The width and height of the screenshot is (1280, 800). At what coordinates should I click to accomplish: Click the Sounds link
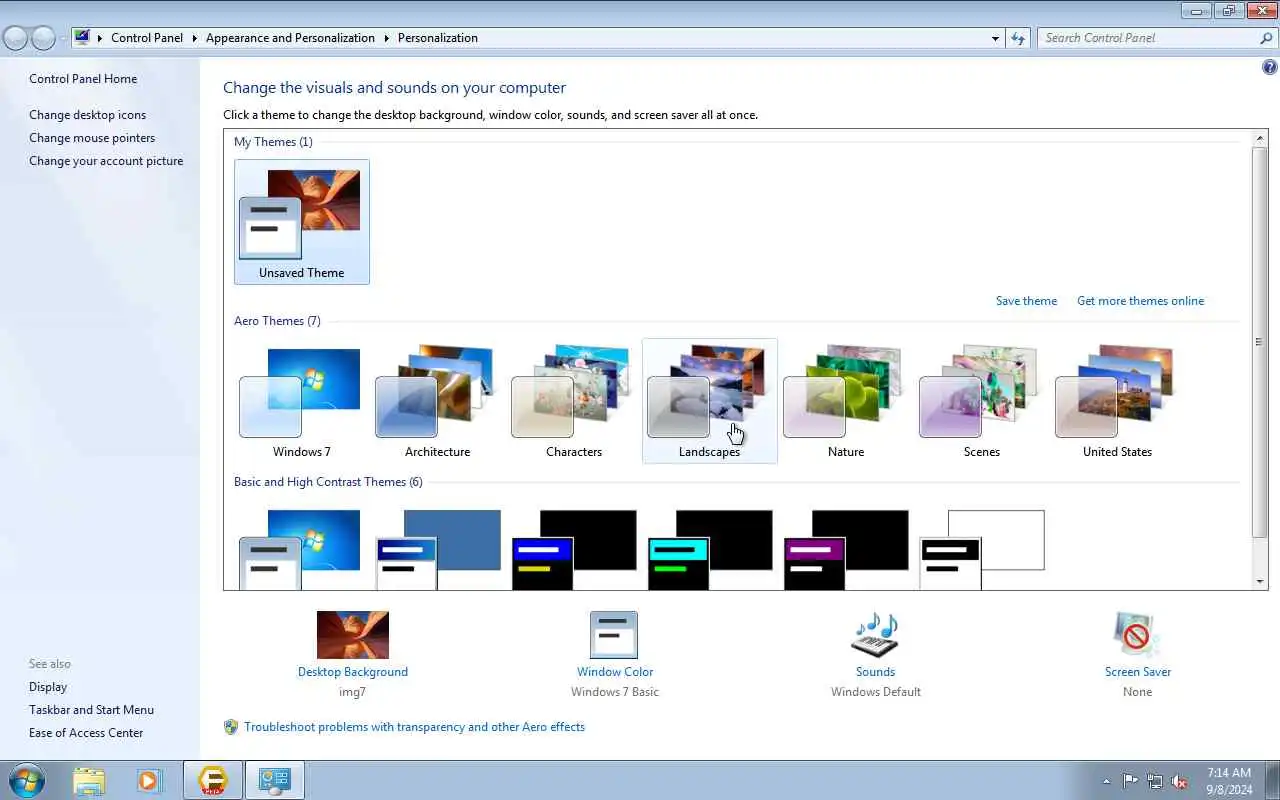[875, 672]
